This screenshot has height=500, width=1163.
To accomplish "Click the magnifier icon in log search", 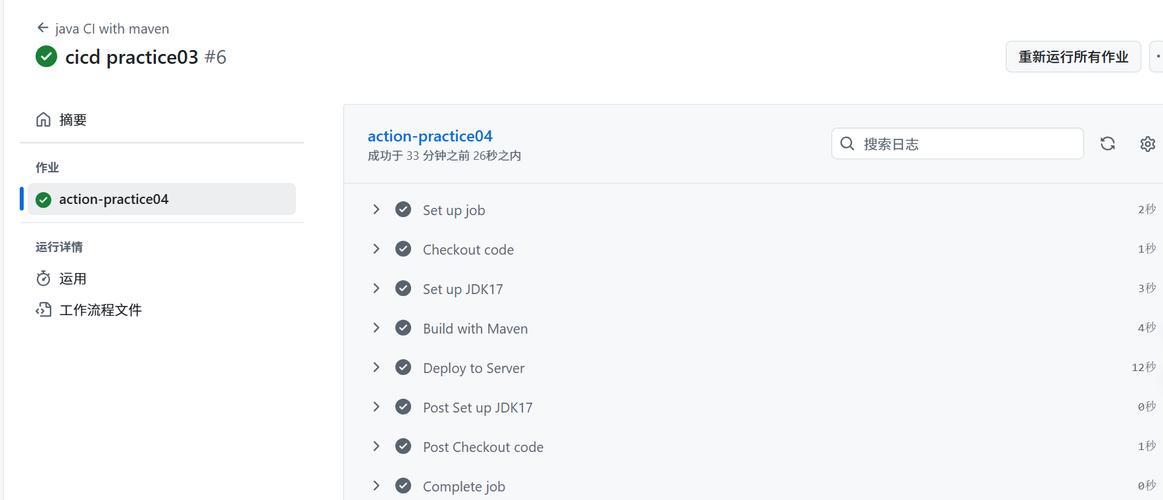I will coord(847,144).
